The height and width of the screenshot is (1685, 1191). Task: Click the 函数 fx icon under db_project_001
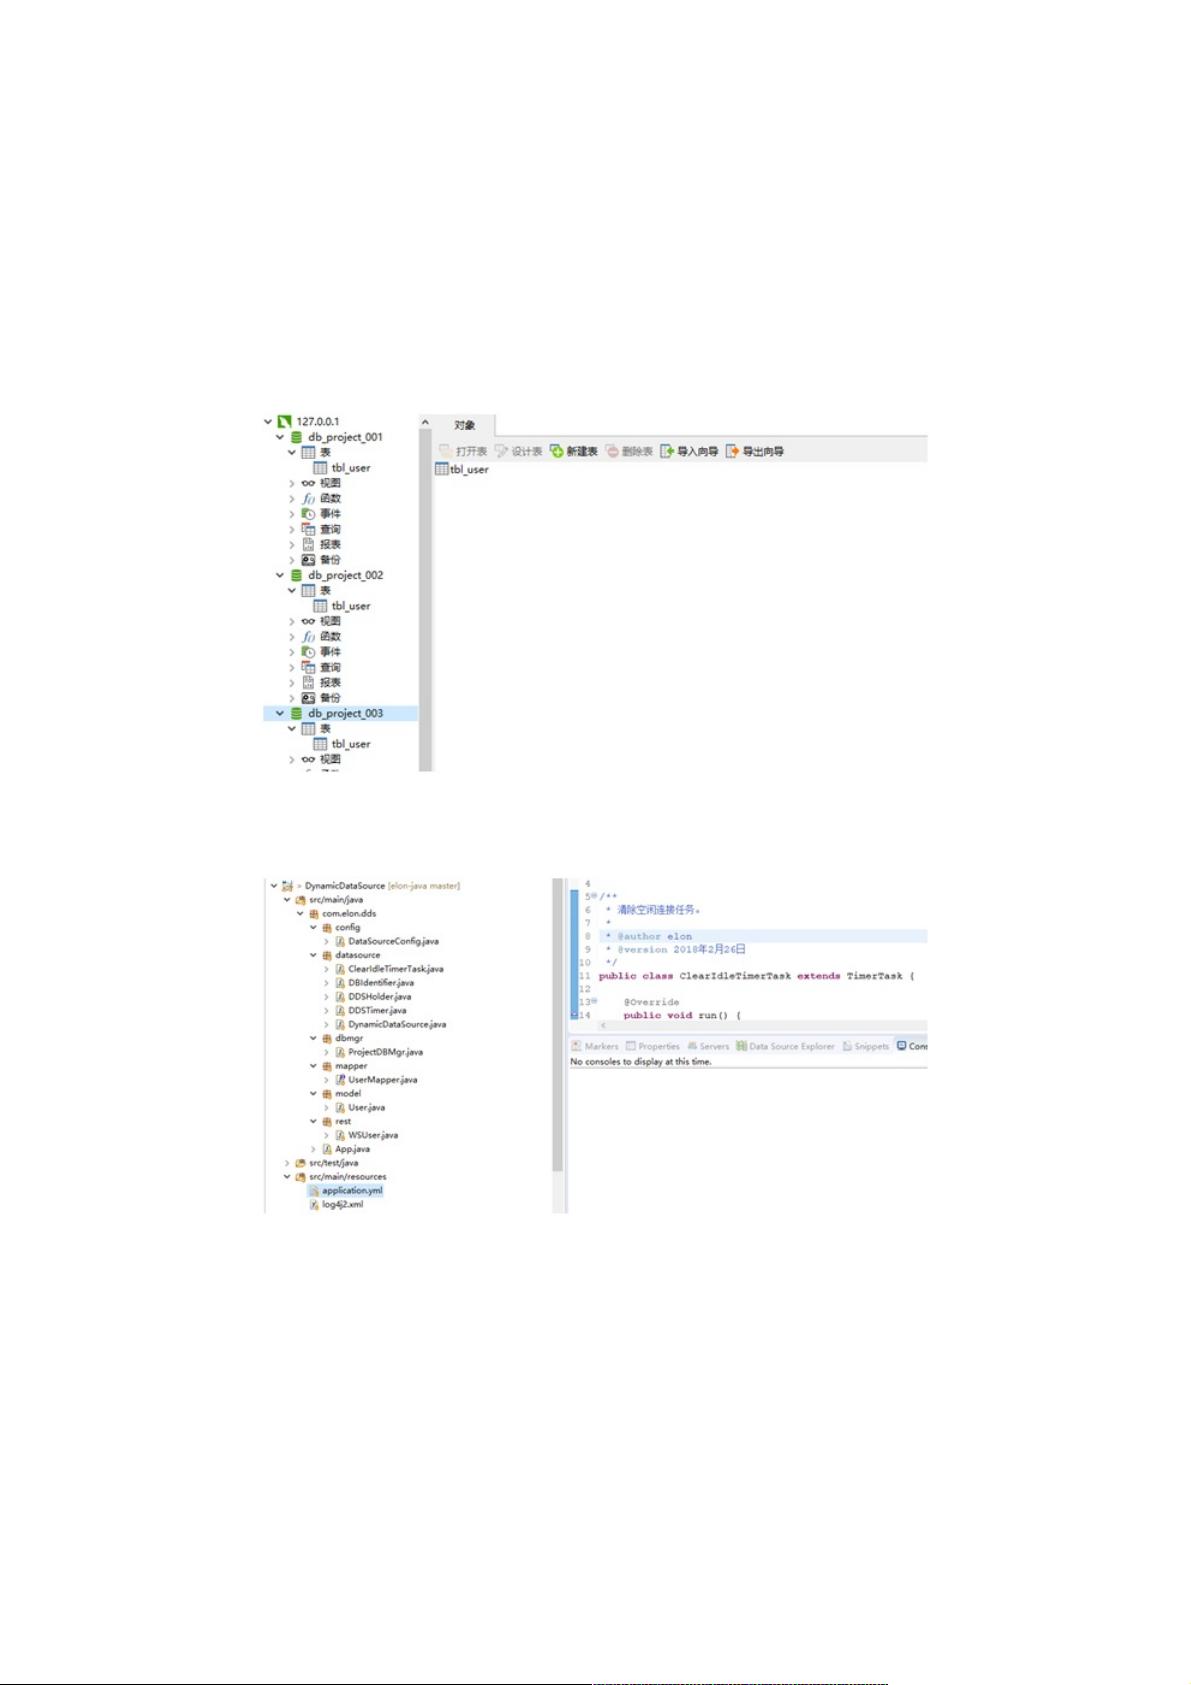(309, 498)
